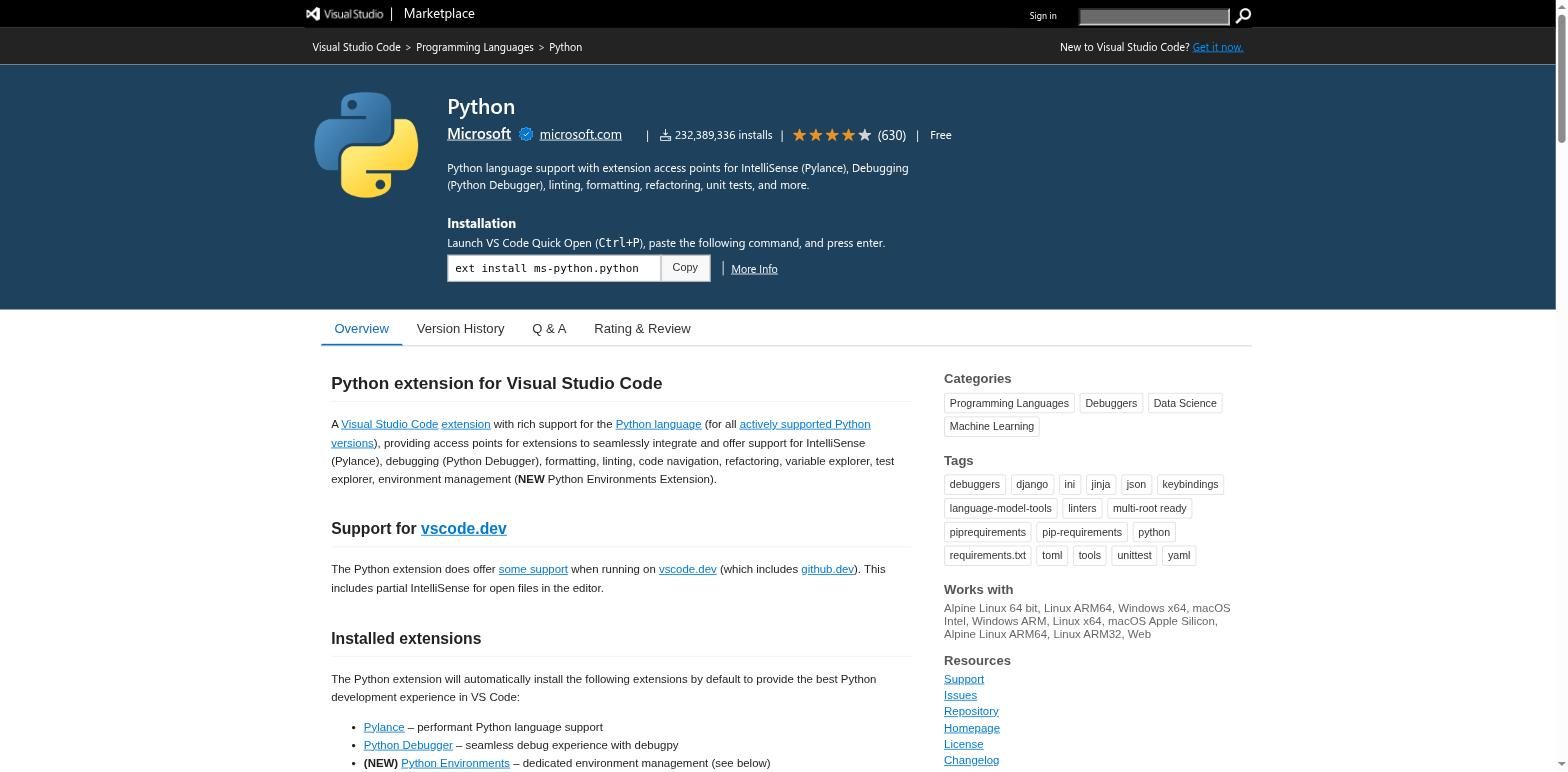Click the tools tag
Viewport: 1568px width, 772px height.
[x=1089, y=555]
